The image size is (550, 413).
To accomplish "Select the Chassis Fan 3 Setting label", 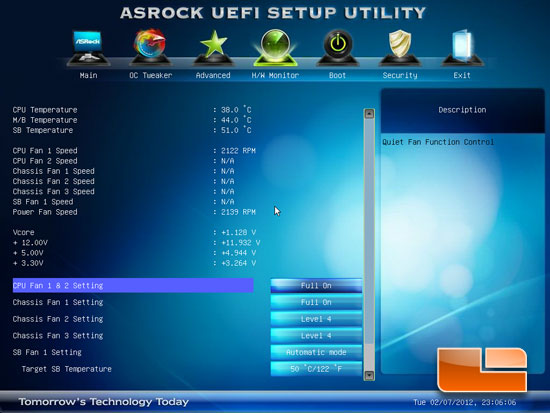I will tap(58, 336).
